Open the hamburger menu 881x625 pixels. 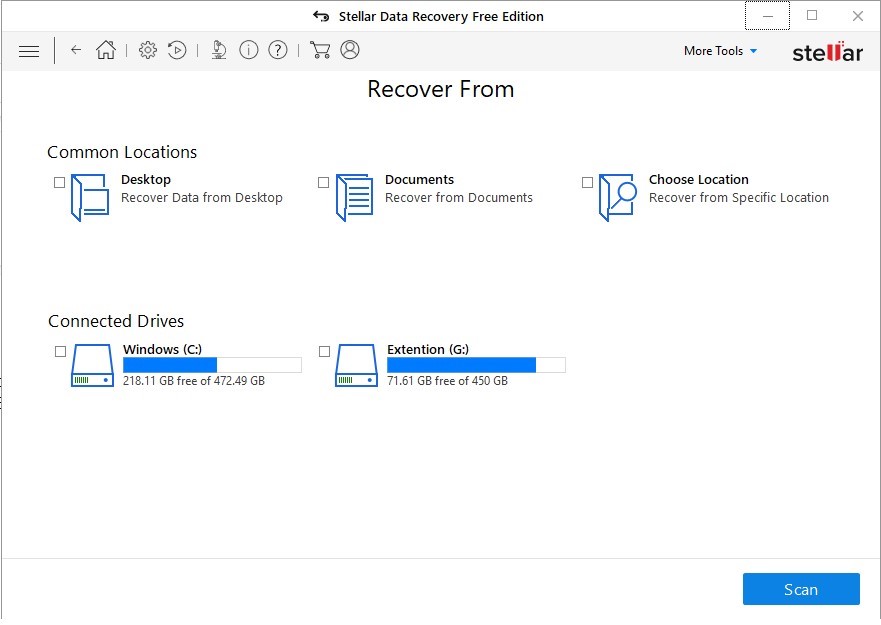pyautogui.click(x=29, y=51)
